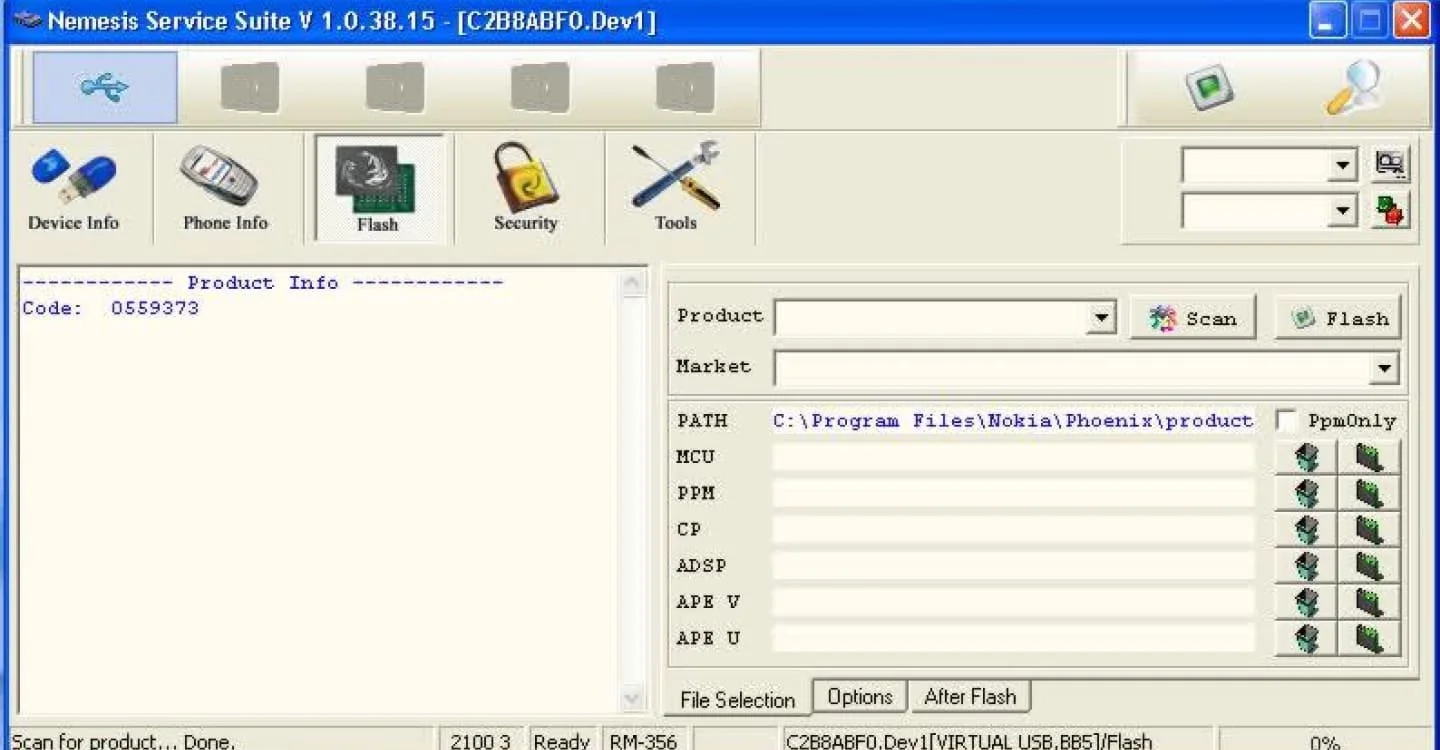
Task: Click first file icon in MCU row
Action: tap(1306, 457)
